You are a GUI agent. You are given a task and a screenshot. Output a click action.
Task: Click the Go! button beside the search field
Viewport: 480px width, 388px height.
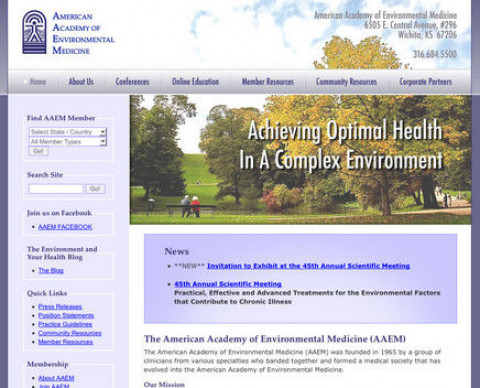pos(96,189)
